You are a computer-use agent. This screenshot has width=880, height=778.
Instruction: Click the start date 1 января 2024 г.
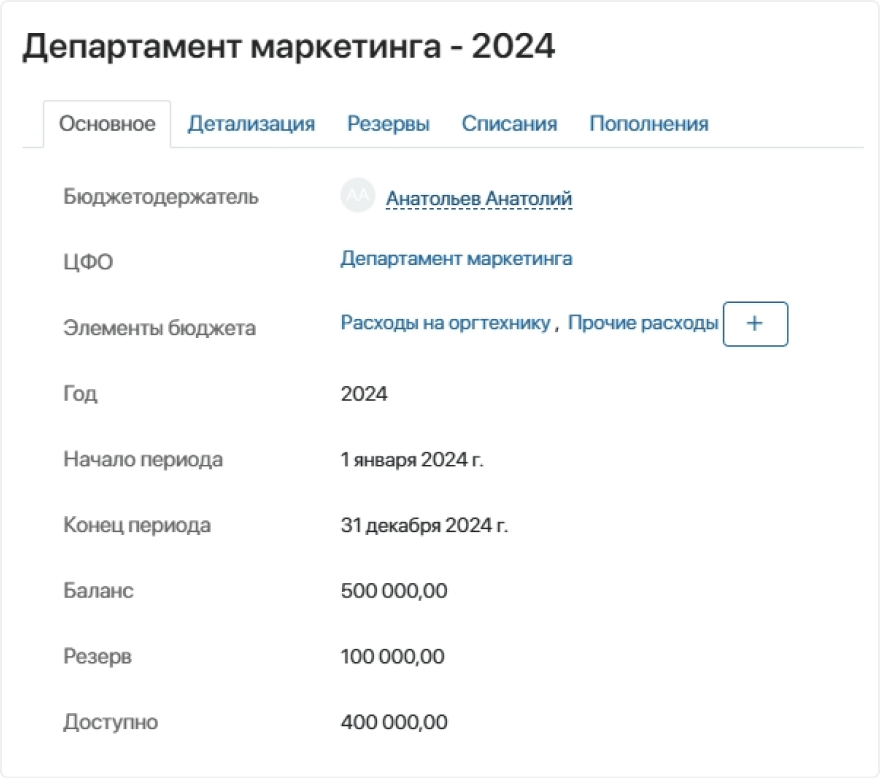point(412,460)
